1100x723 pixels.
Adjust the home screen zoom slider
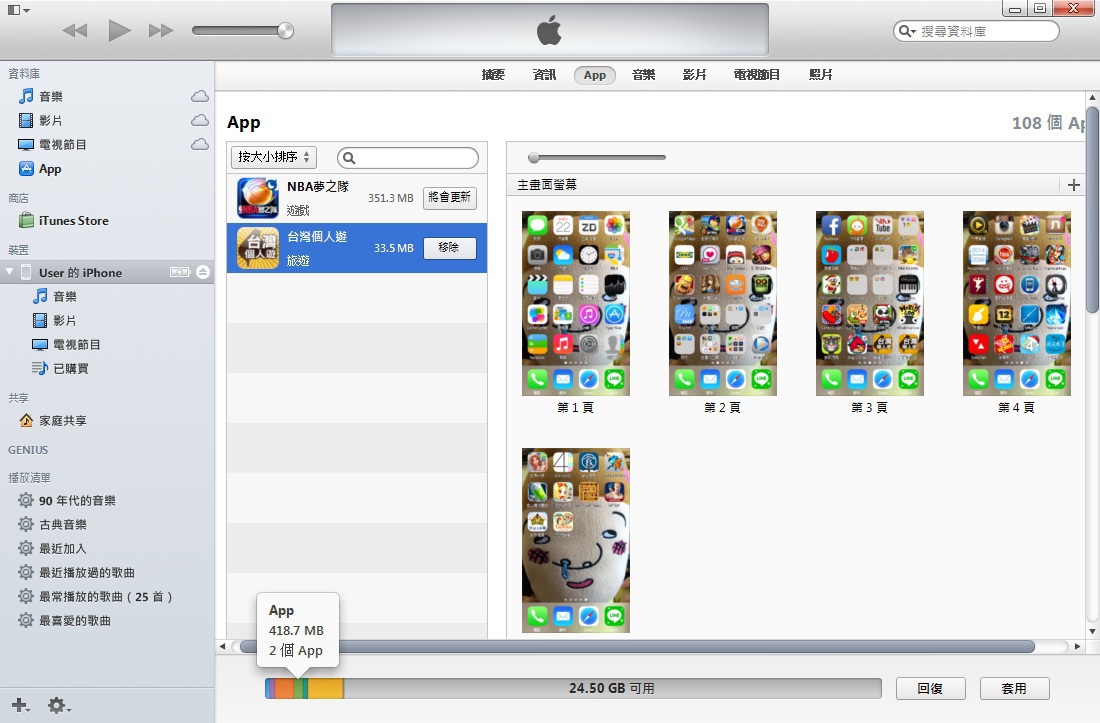click(x=534, y=158)
